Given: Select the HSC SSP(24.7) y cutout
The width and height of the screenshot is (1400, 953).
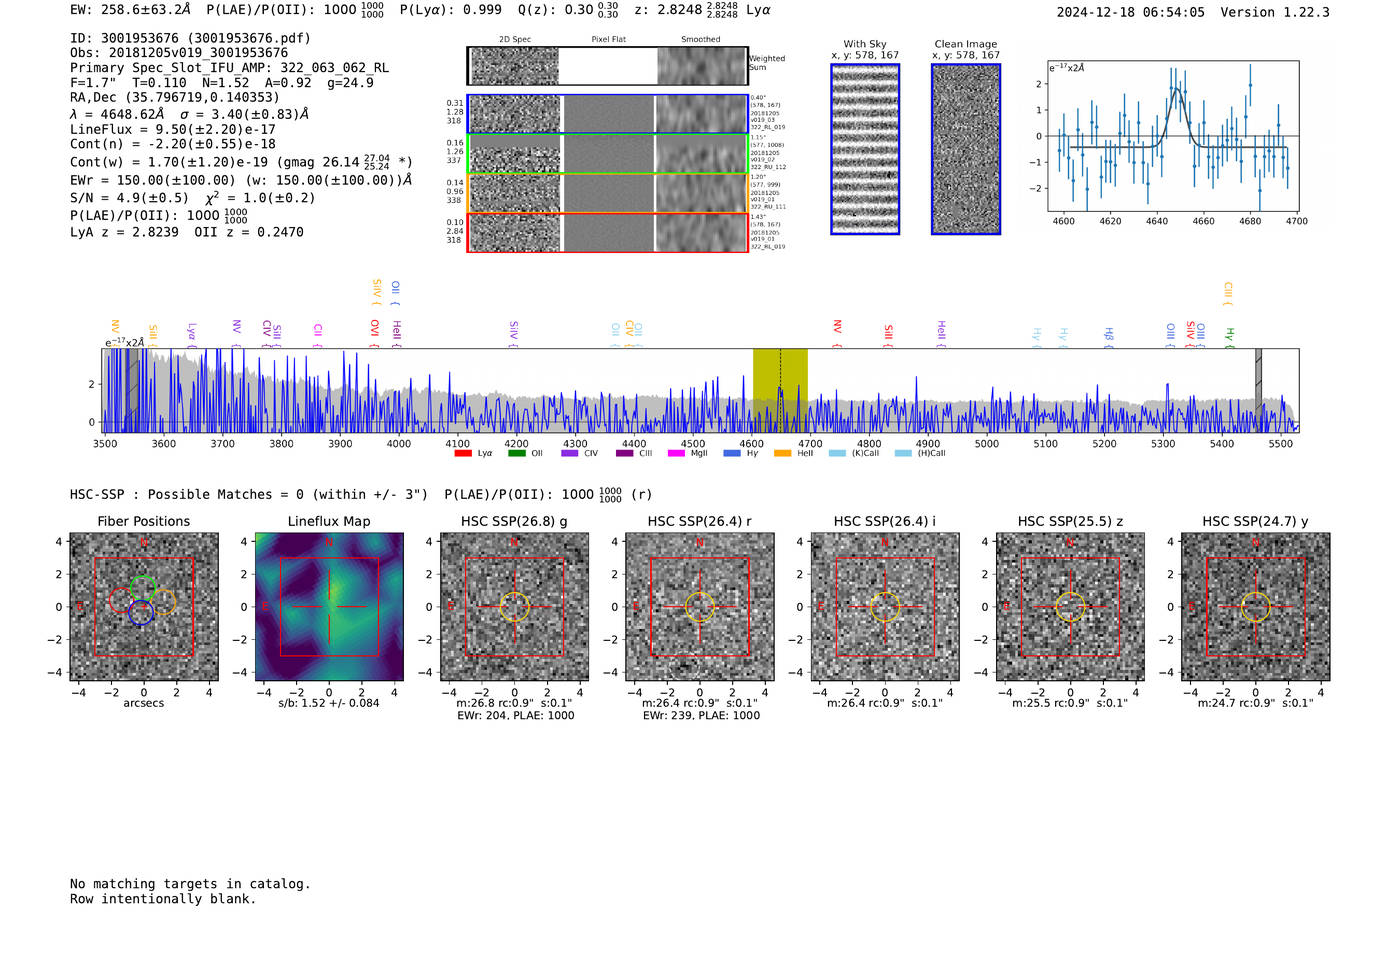Looking at the screenshot, I should [1256, 607].
